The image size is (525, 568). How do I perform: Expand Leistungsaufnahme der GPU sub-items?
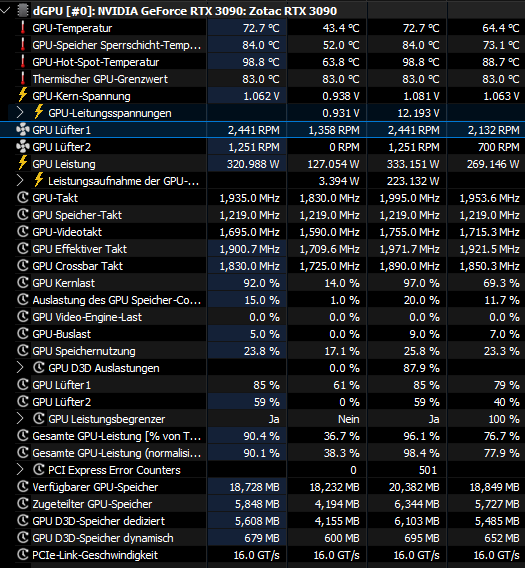click(x=20, y=181)
